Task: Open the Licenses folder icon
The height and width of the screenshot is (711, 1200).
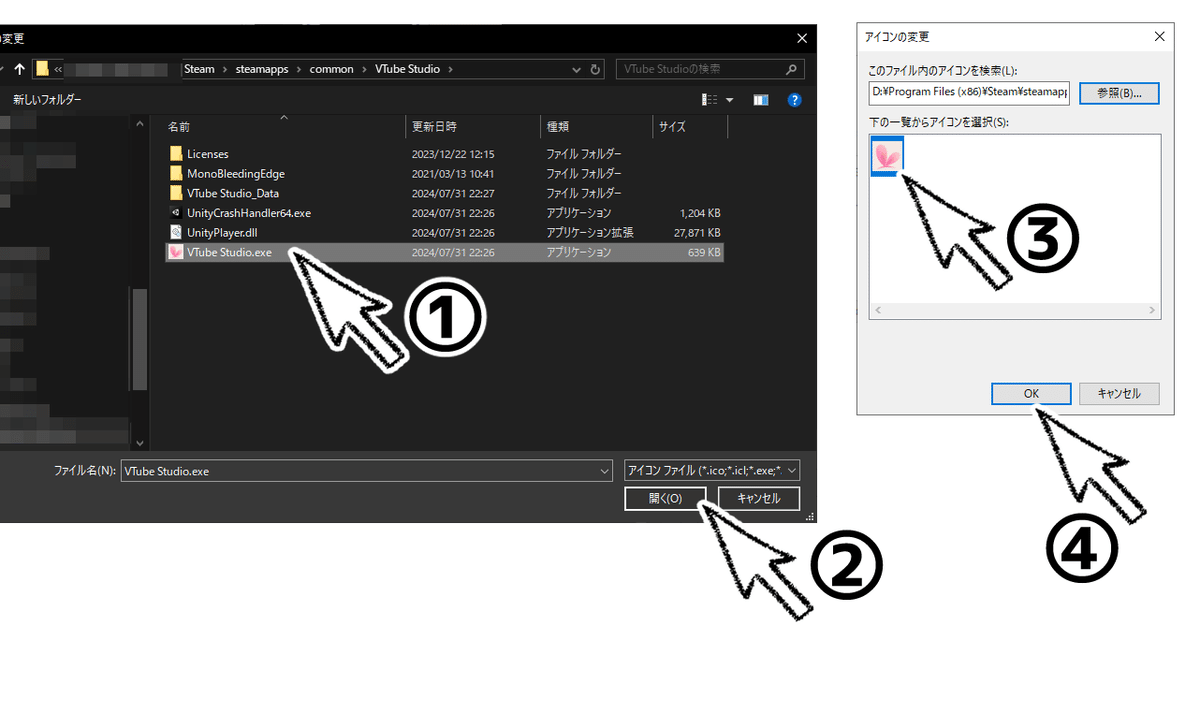Action: [x=176, y=154]
